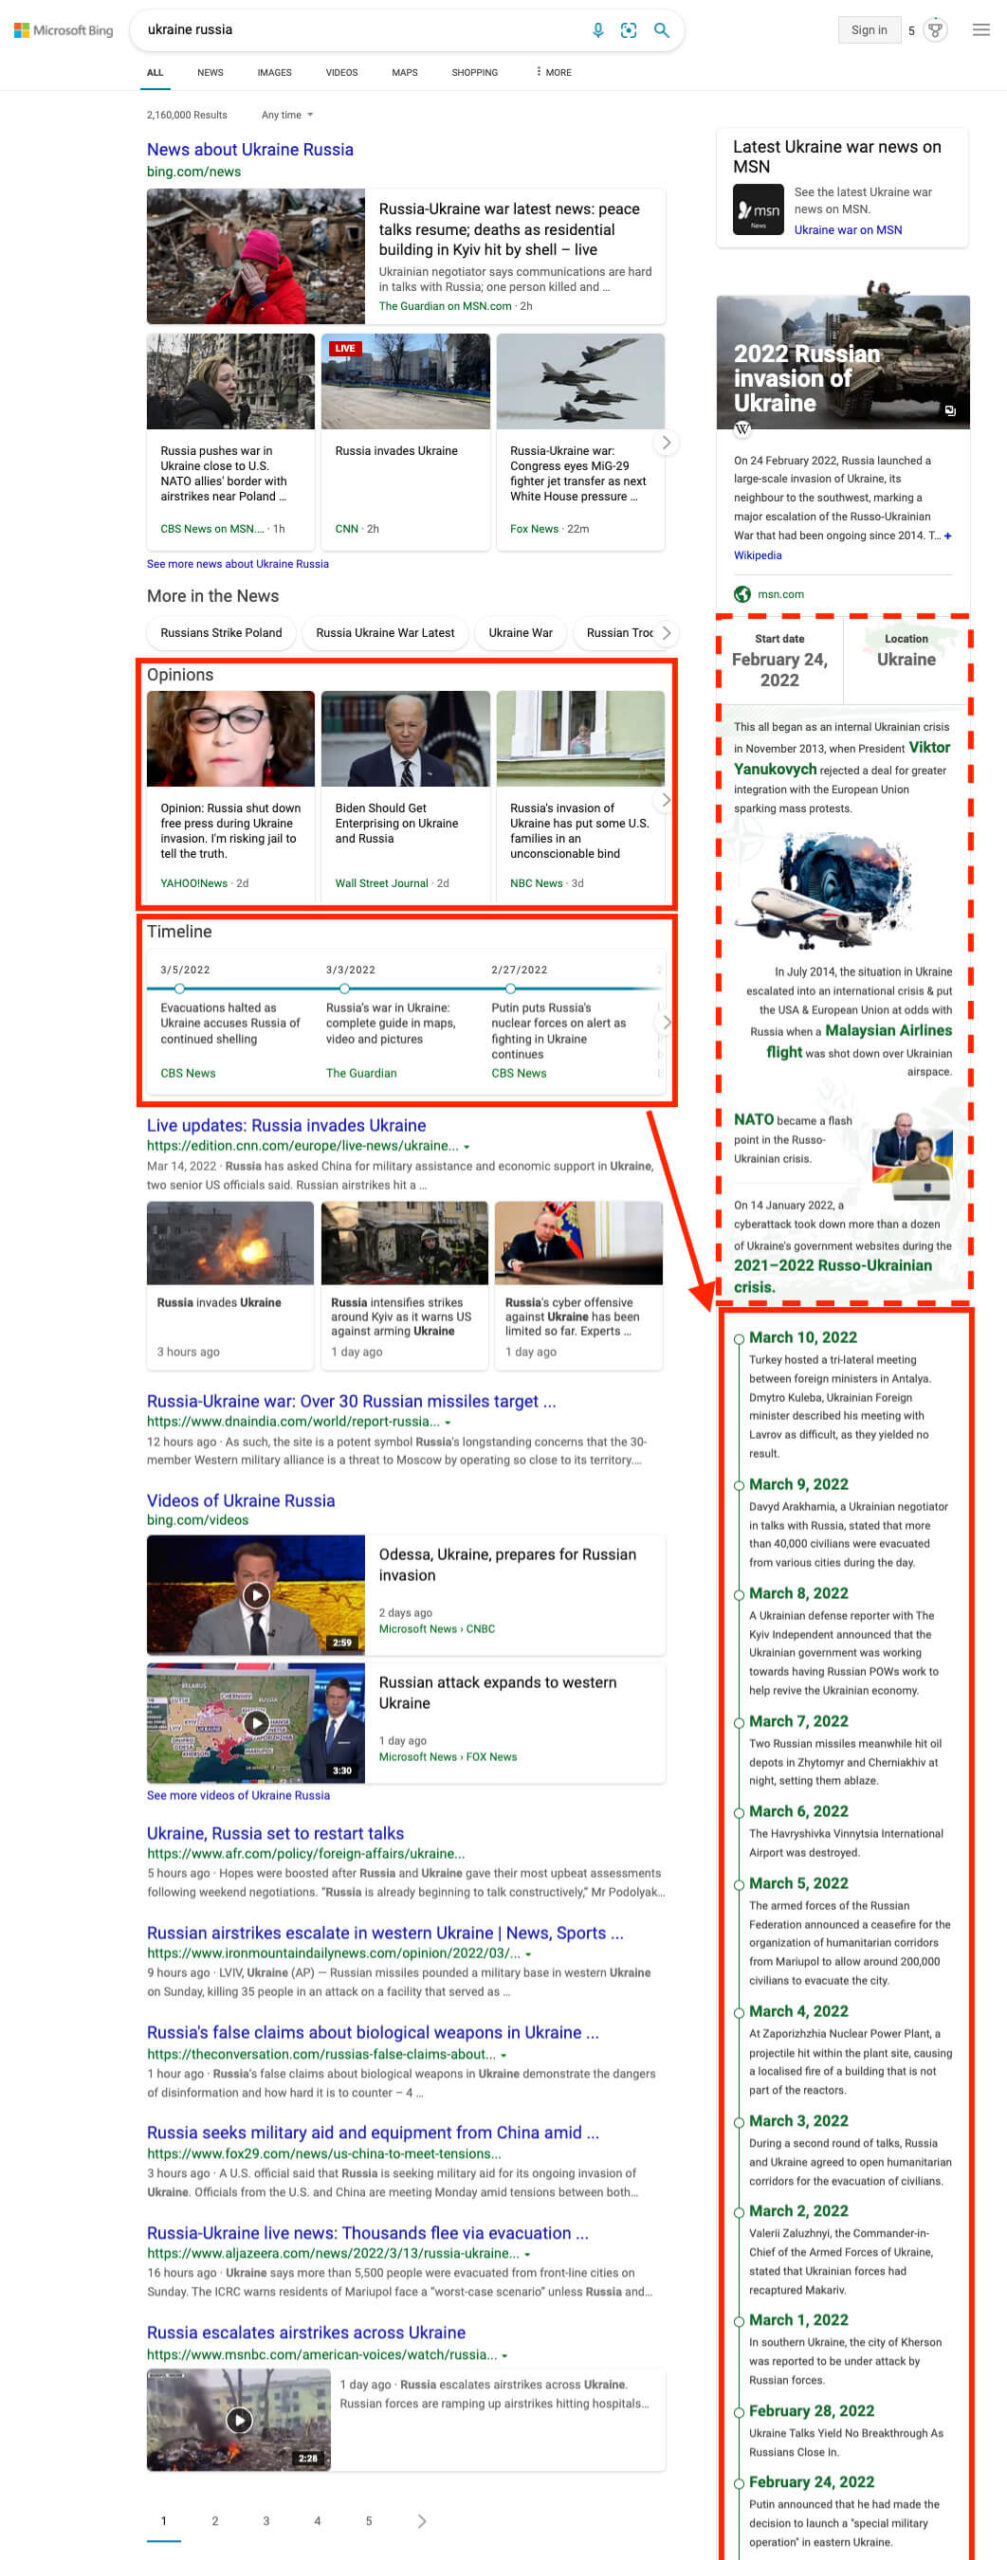Image resolution: width=1007 pixels, height=2560 pixels.
Task: Open the Wikipedia source link
Action: coord(758,555)
